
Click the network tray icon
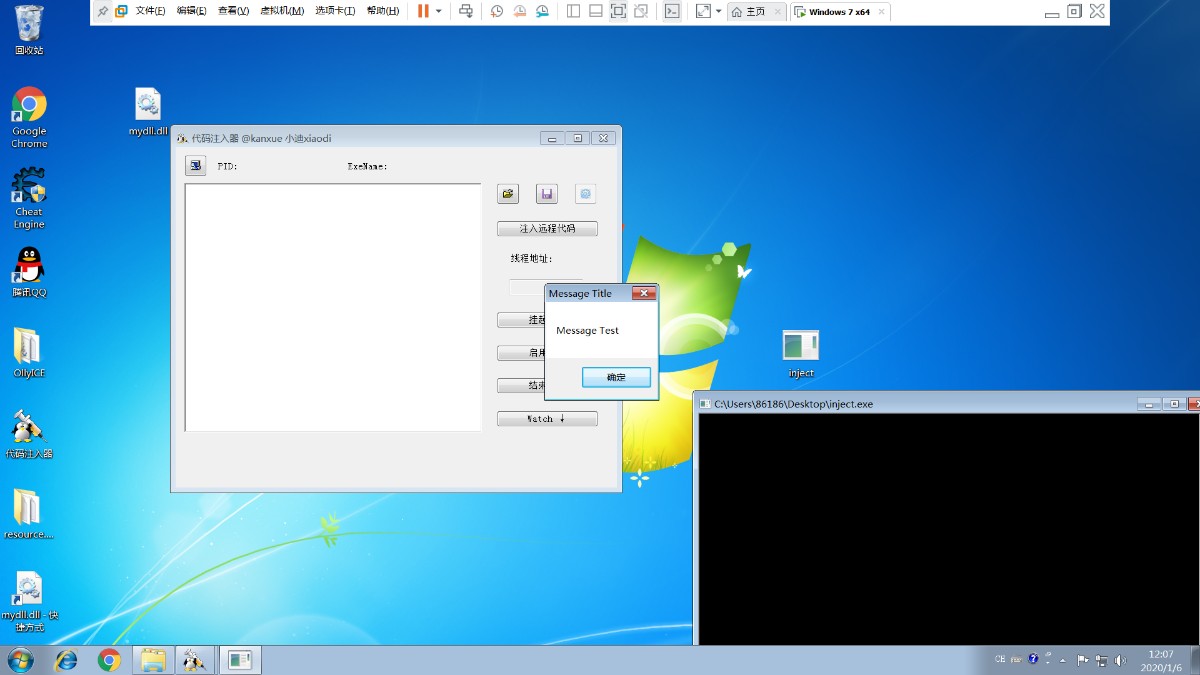click(1102, 660)
